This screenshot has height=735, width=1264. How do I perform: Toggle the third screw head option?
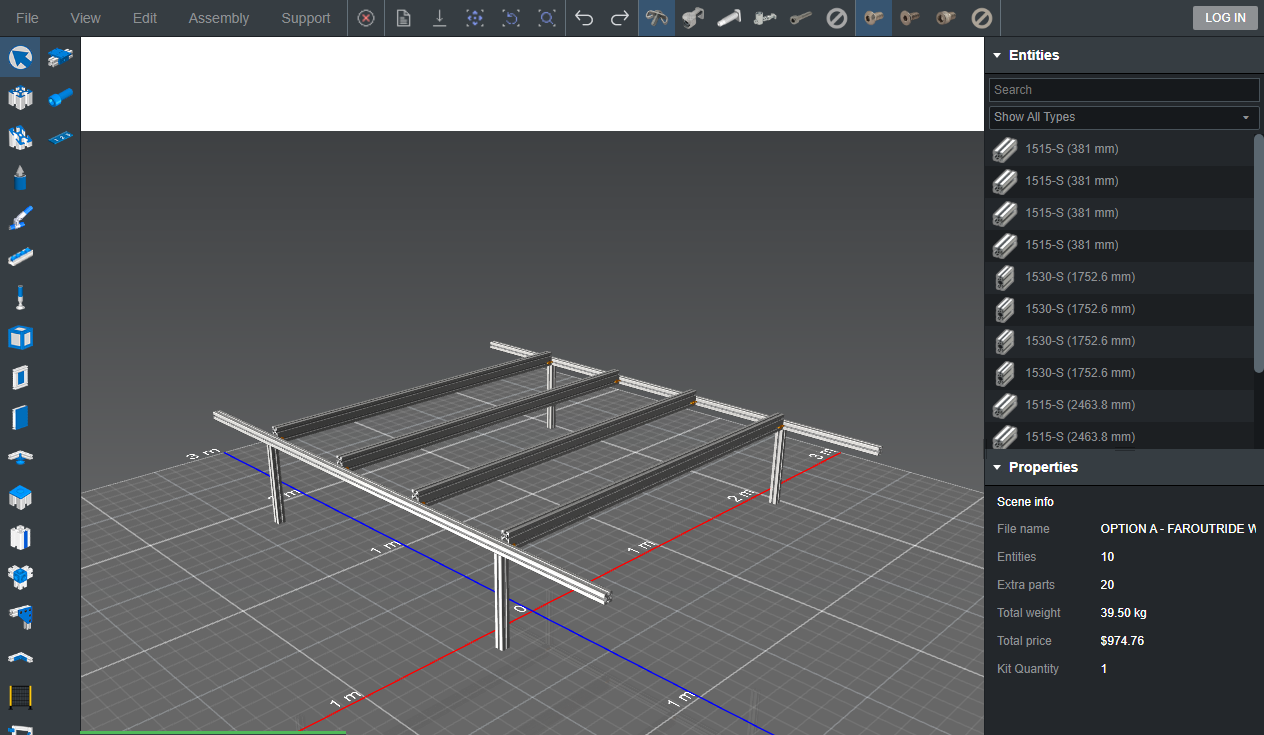pos(946,18)
